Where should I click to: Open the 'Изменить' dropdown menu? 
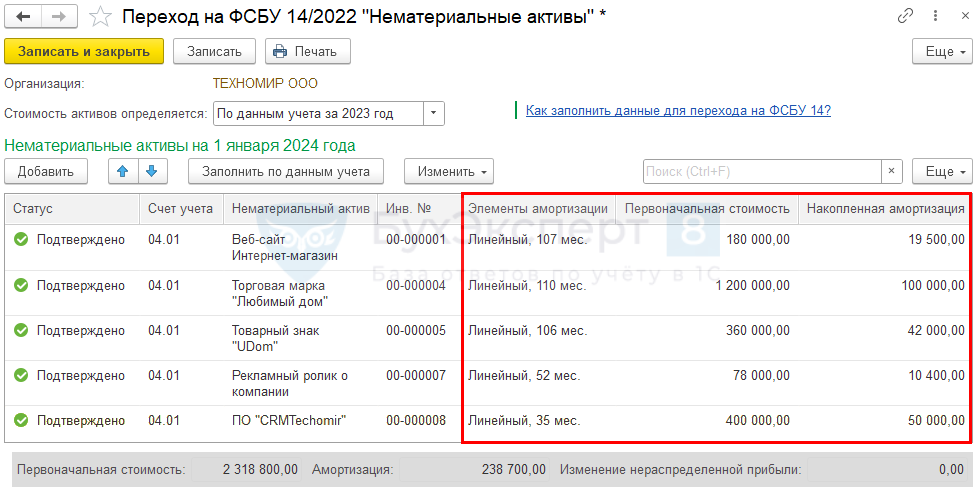point(448,171)
